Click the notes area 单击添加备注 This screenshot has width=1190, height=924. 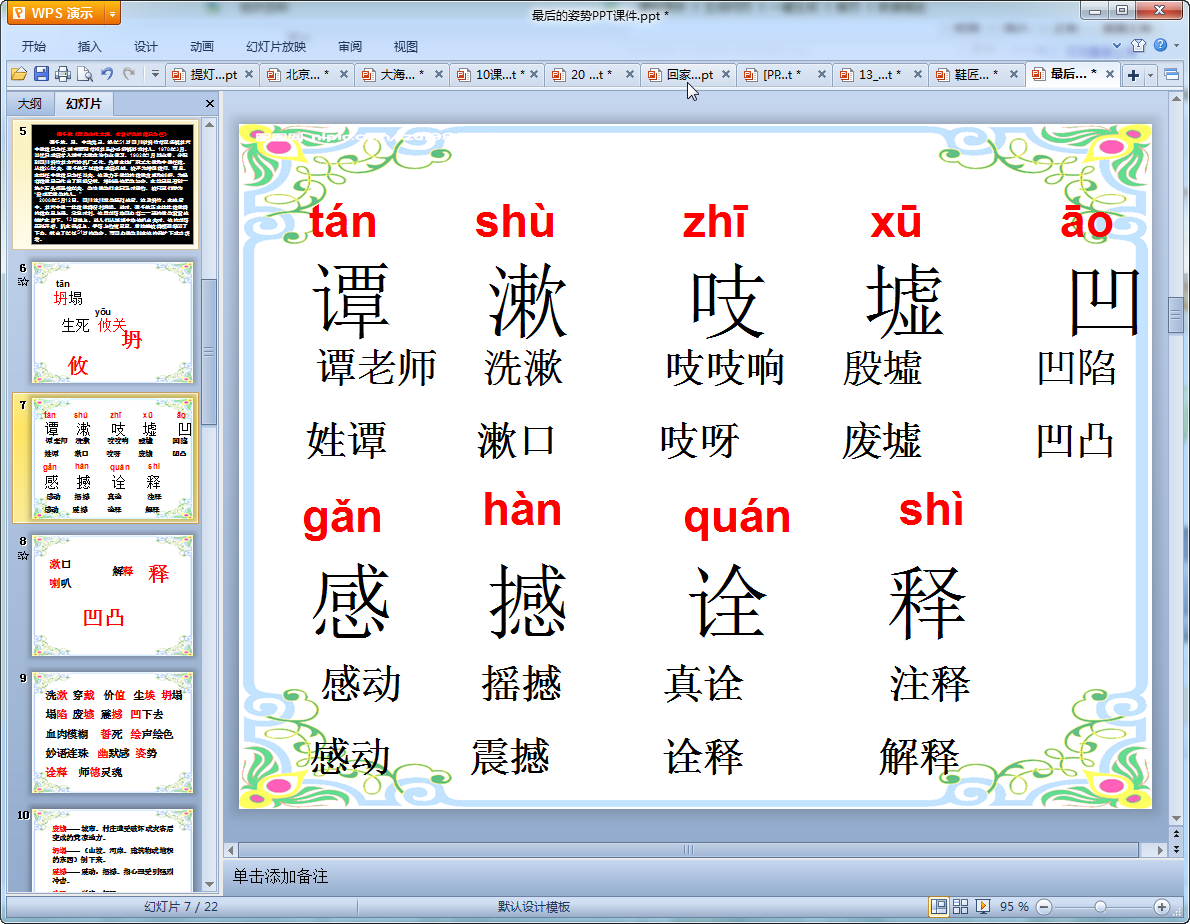coord(280,876)
